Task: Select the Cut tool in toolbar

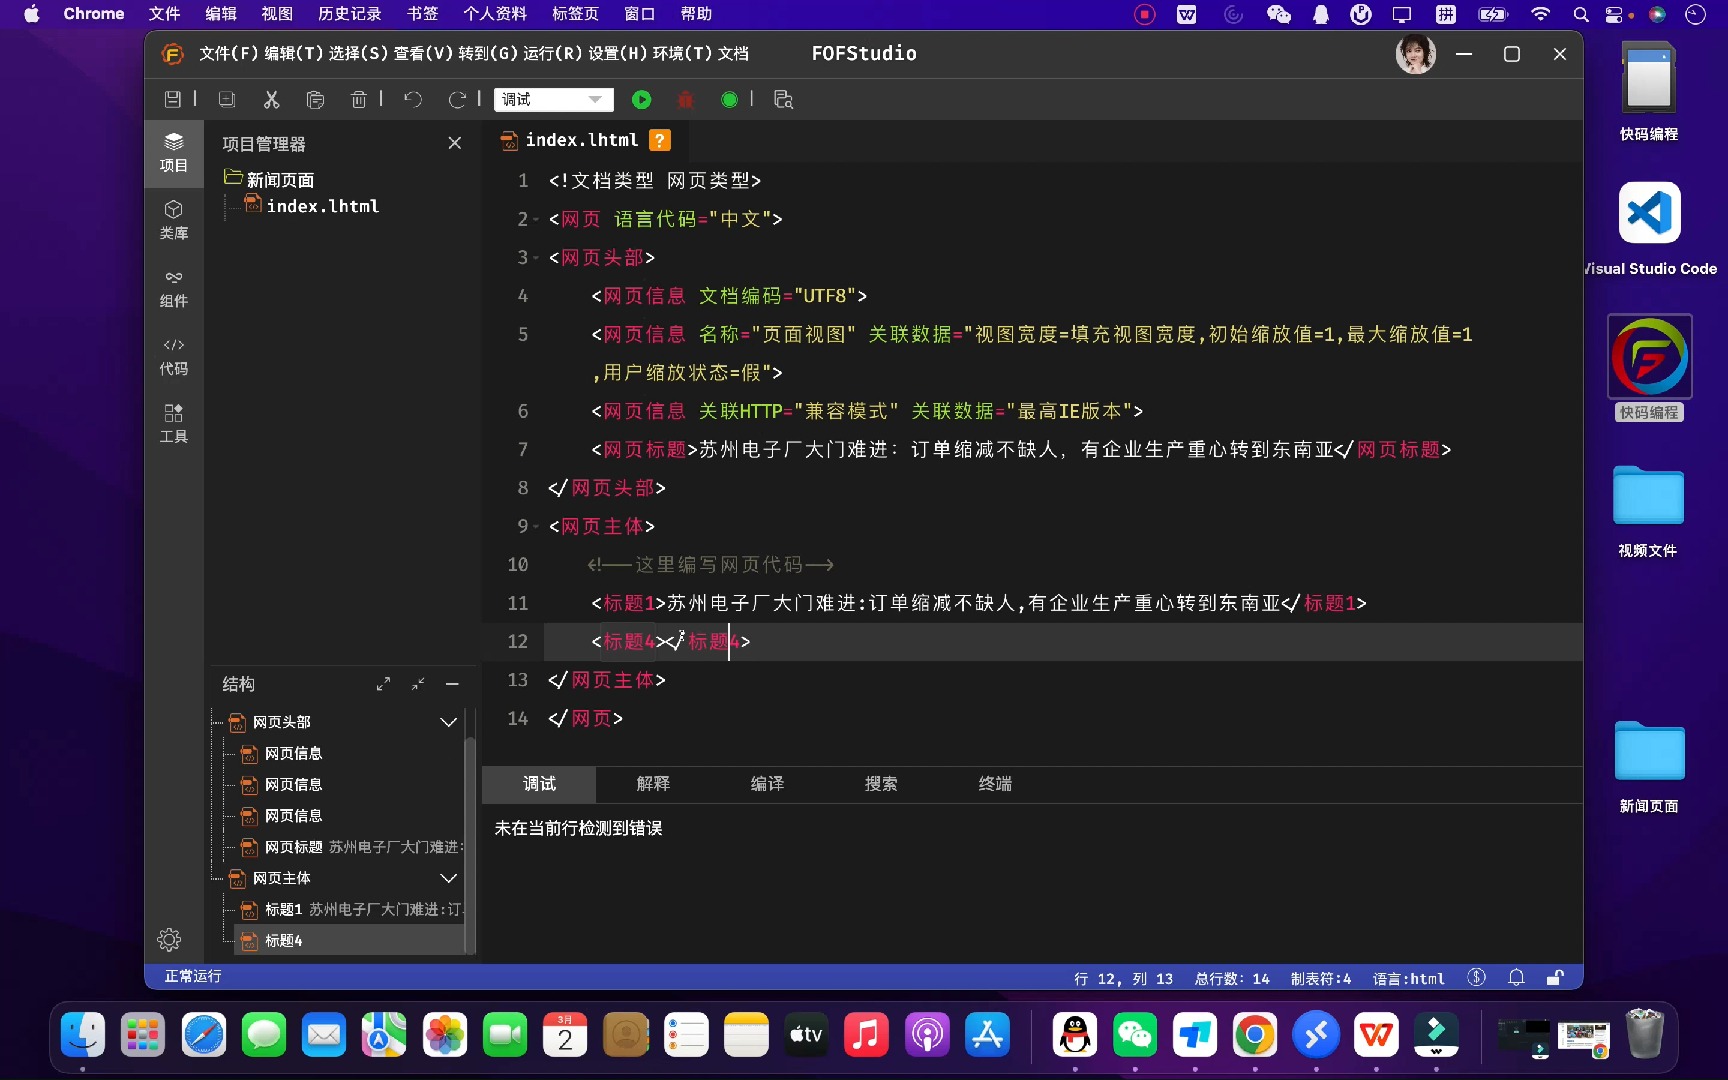Action: [x=271, y=99]
